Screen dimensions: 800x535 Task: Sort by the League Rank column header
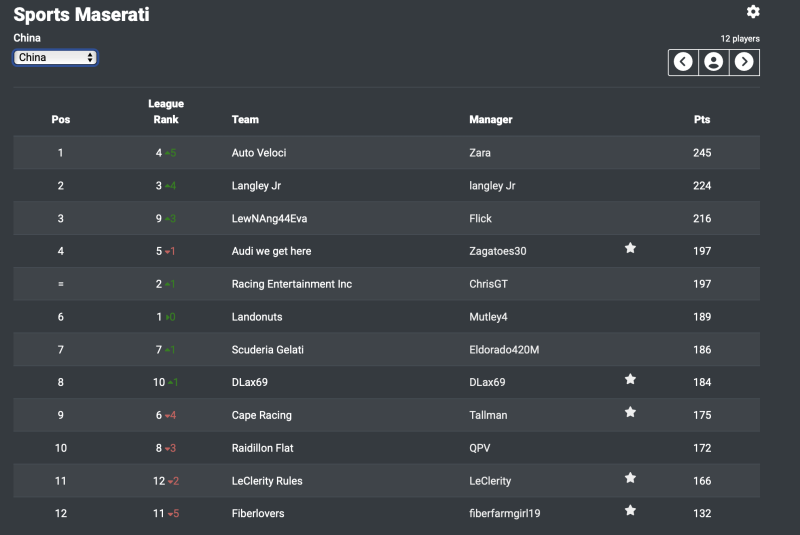(166, 112)
